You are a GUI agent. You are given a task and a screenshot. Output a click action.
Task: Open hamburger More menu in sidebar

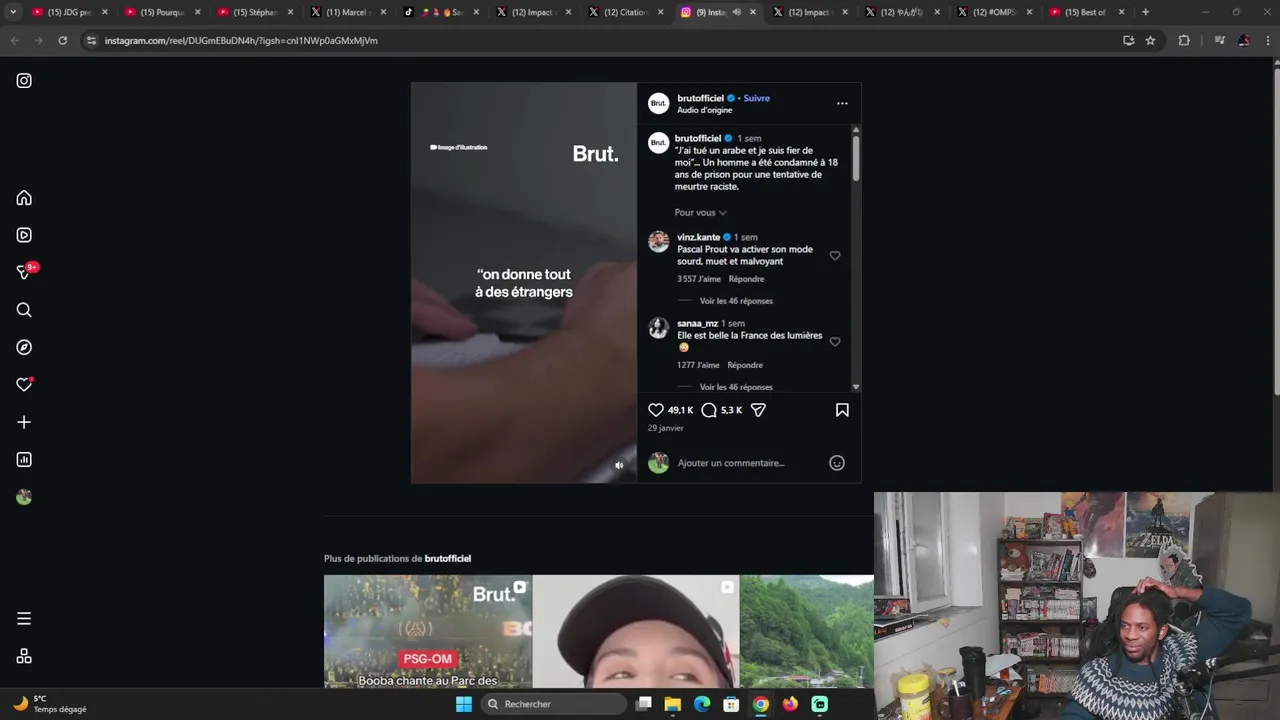click(x=24, y=619)
